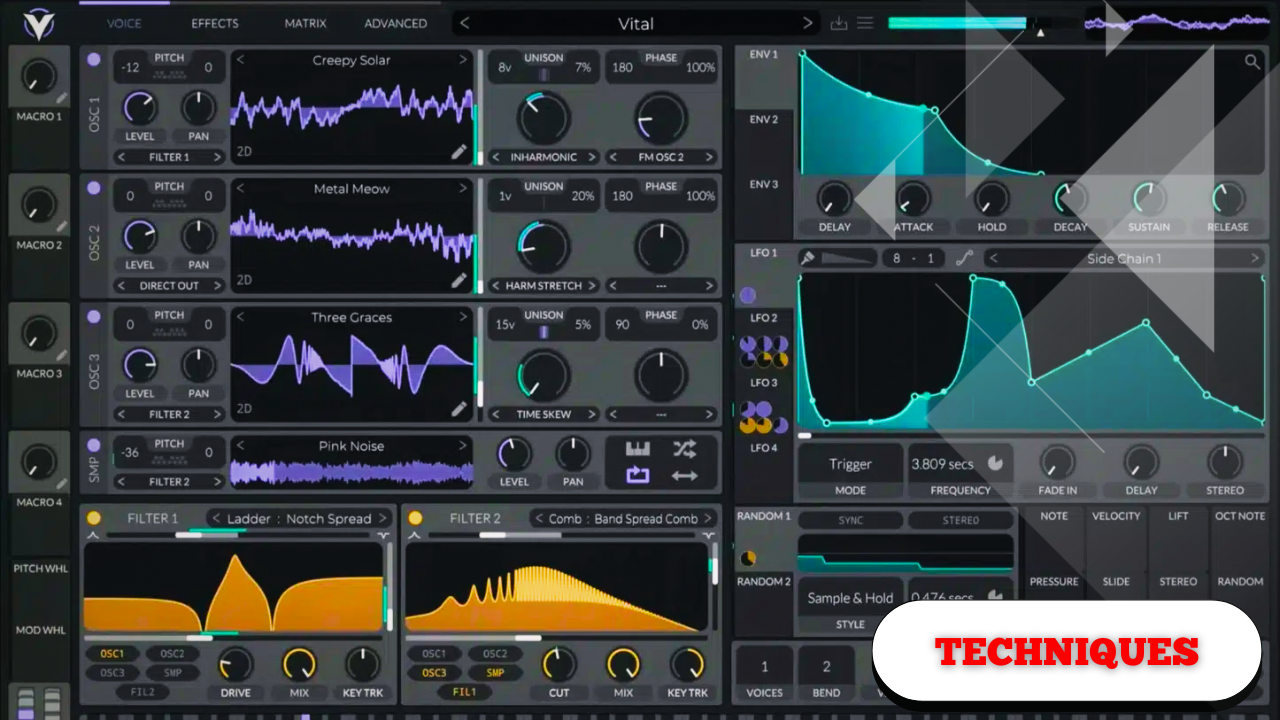Image resolution: width=1280 pixels, height=720 pixels.
Task: Enable sample keyboard tracking icon
Action: (637, 449)
